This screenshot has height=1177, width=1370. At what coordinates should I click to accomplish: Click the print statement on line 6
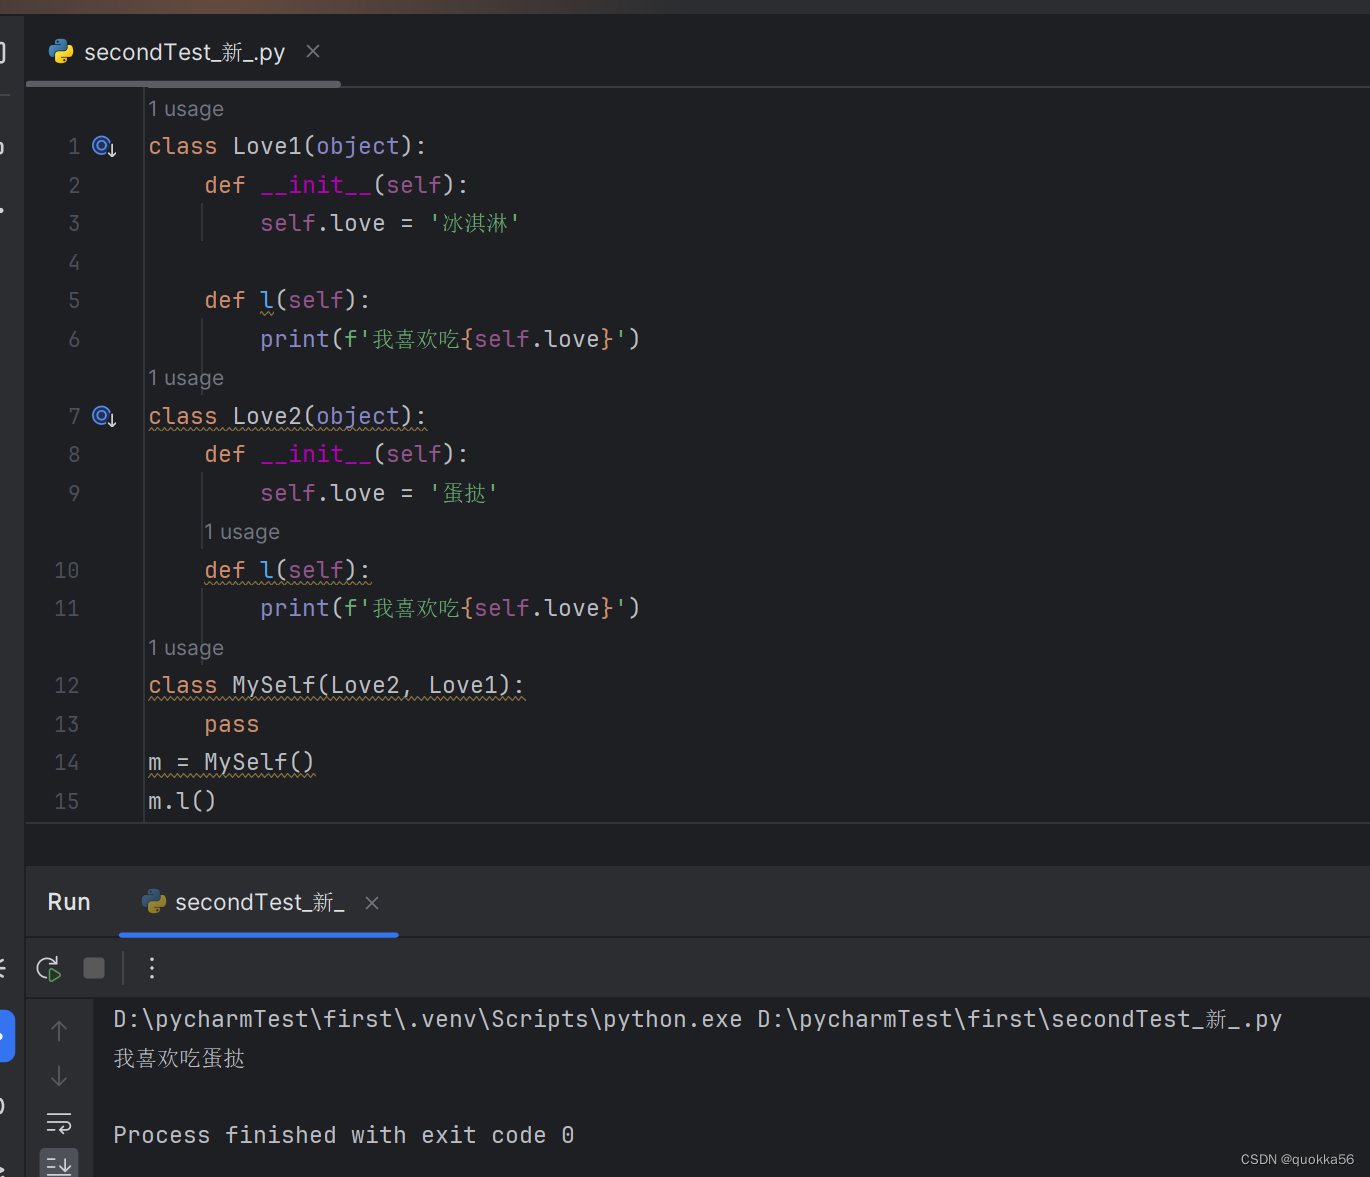pyautogui.click(x=450, y=340)
